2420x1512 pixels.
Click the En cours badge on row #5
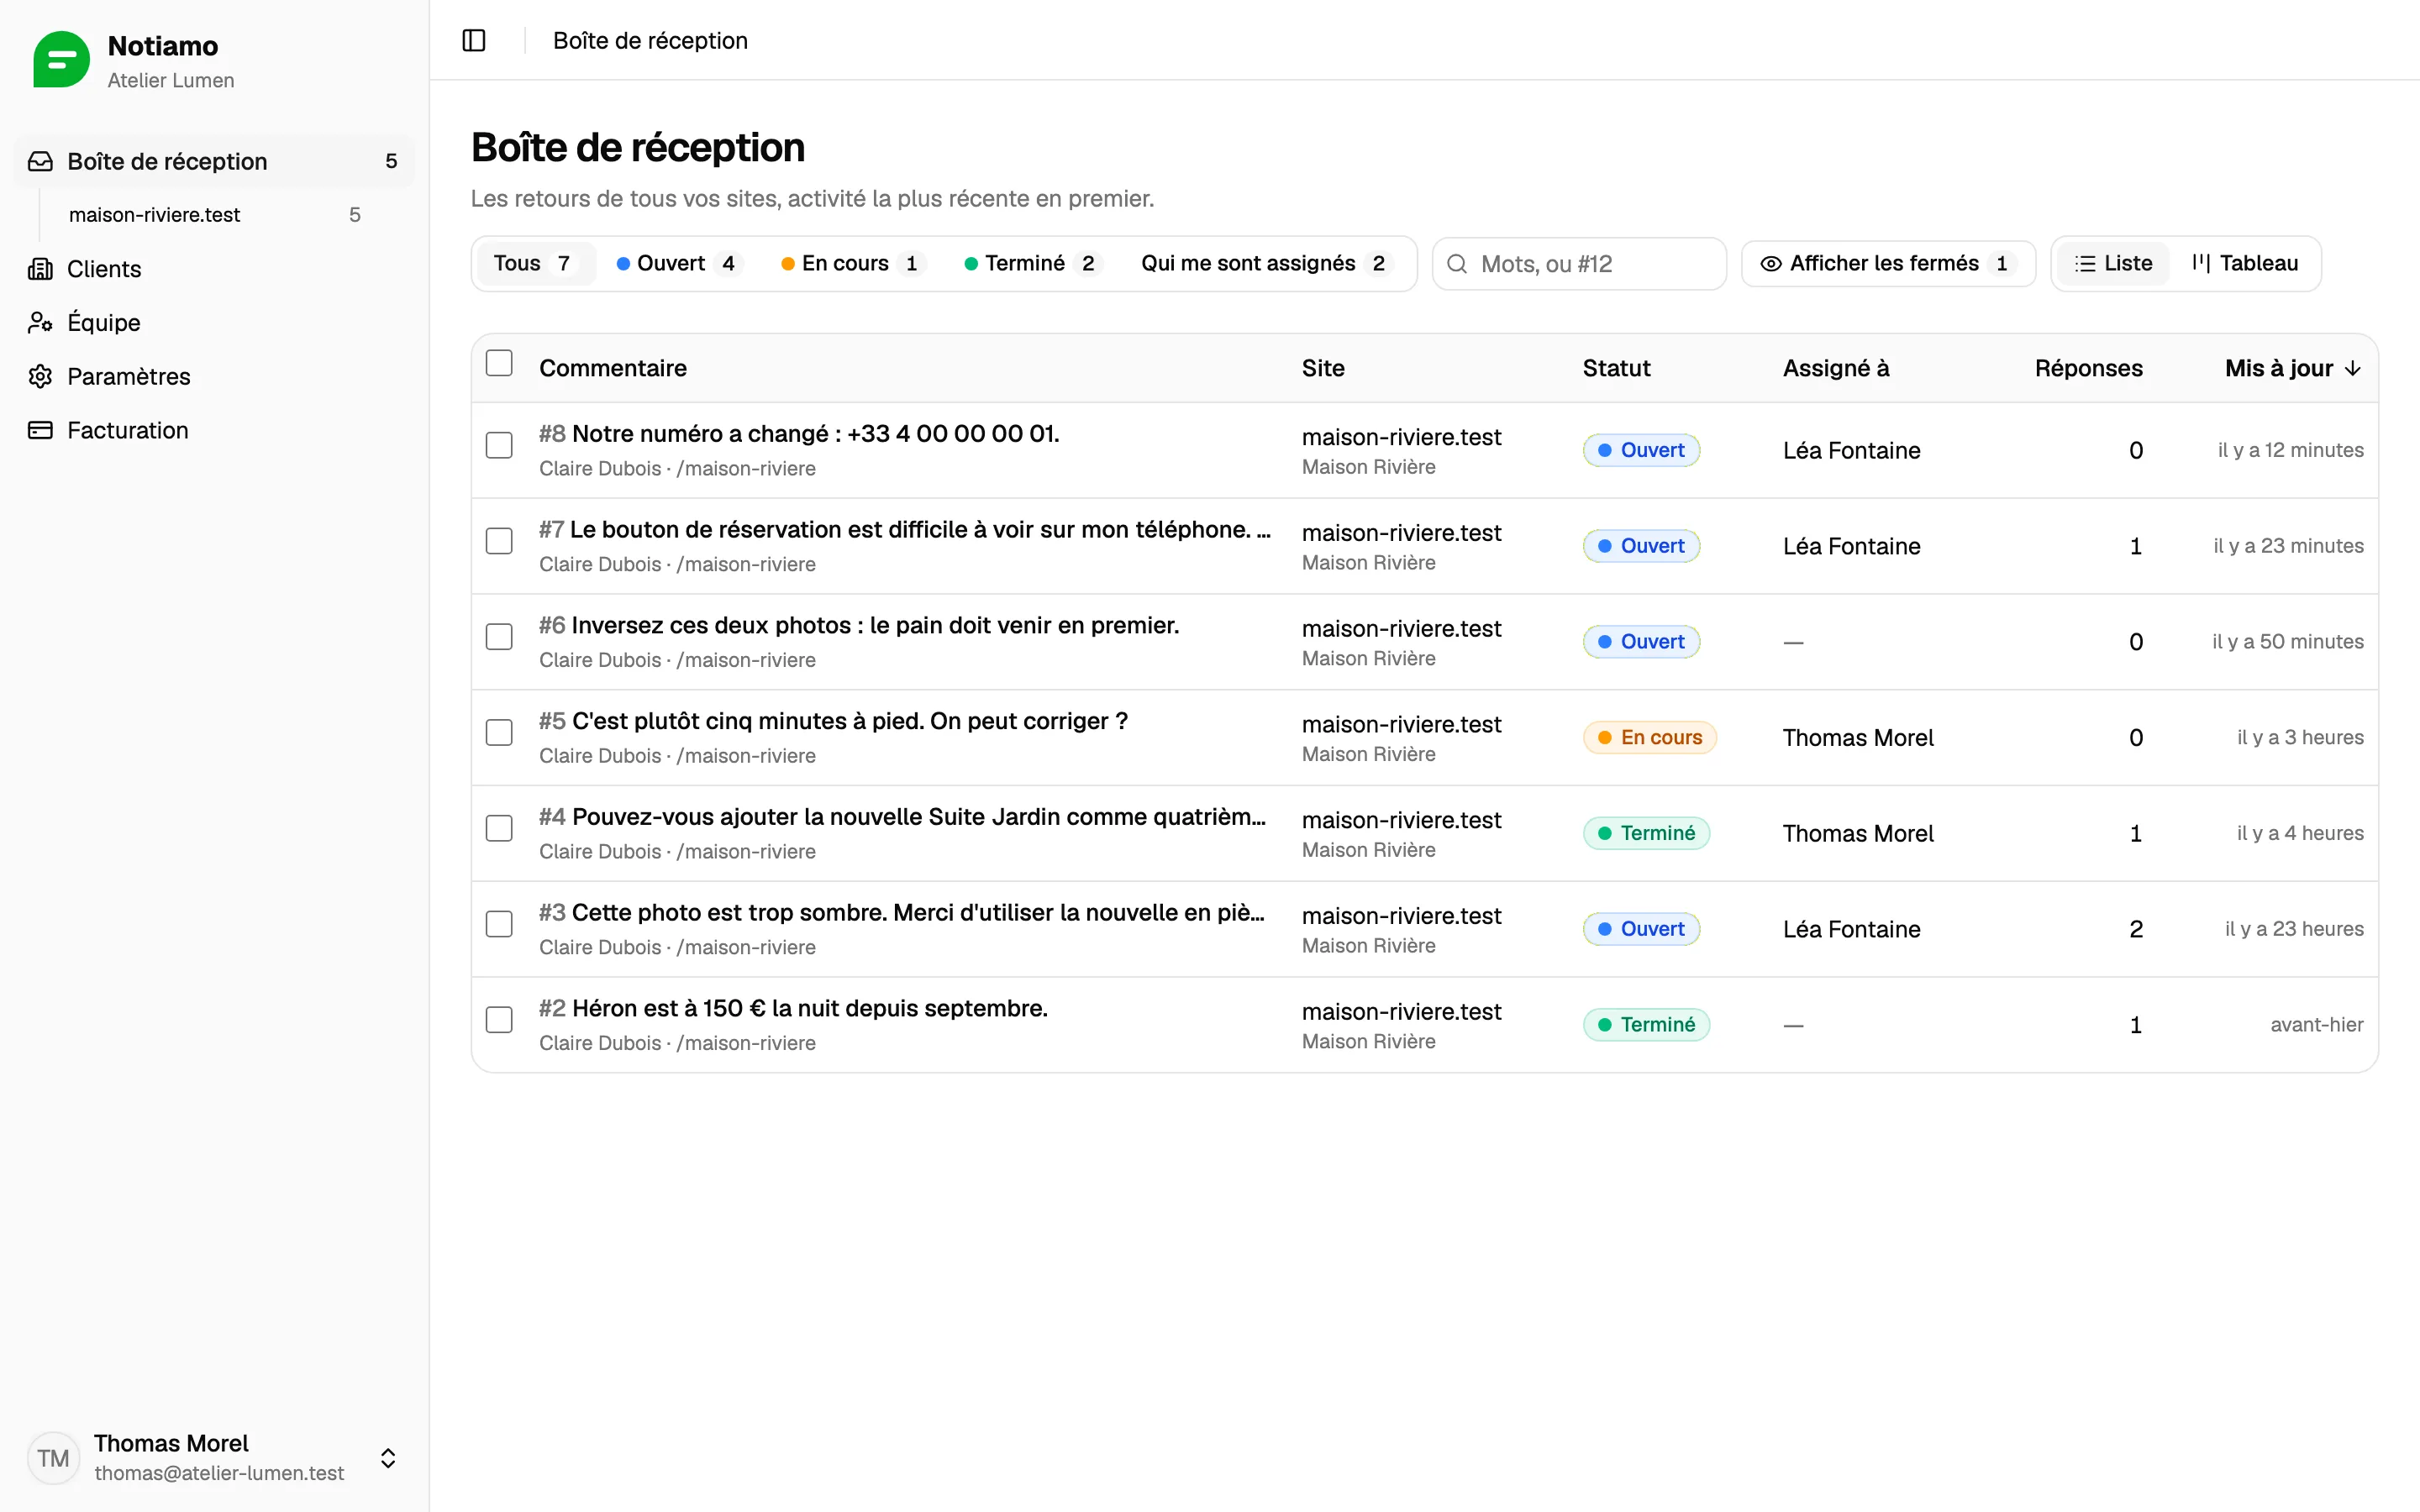coord(1650,738)
